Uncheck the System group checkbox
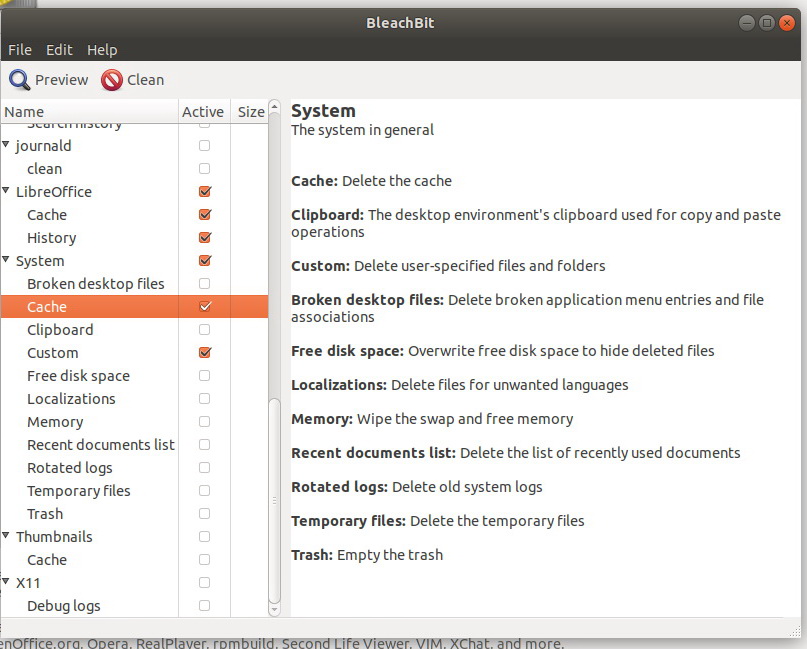 [x=205, y=260]
